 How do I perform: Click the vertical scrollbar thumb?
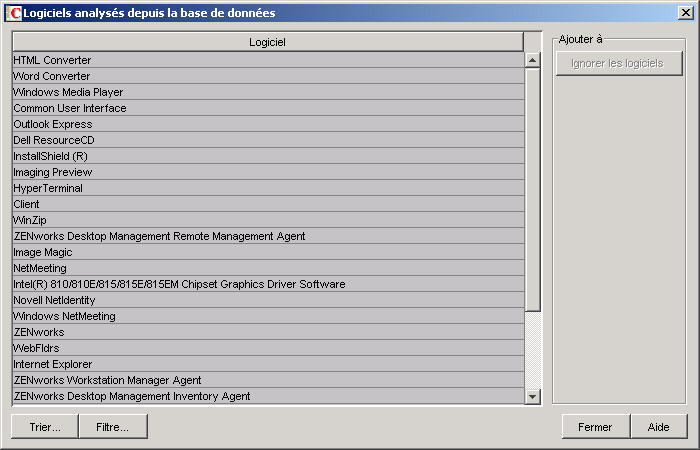click(533, 190)
